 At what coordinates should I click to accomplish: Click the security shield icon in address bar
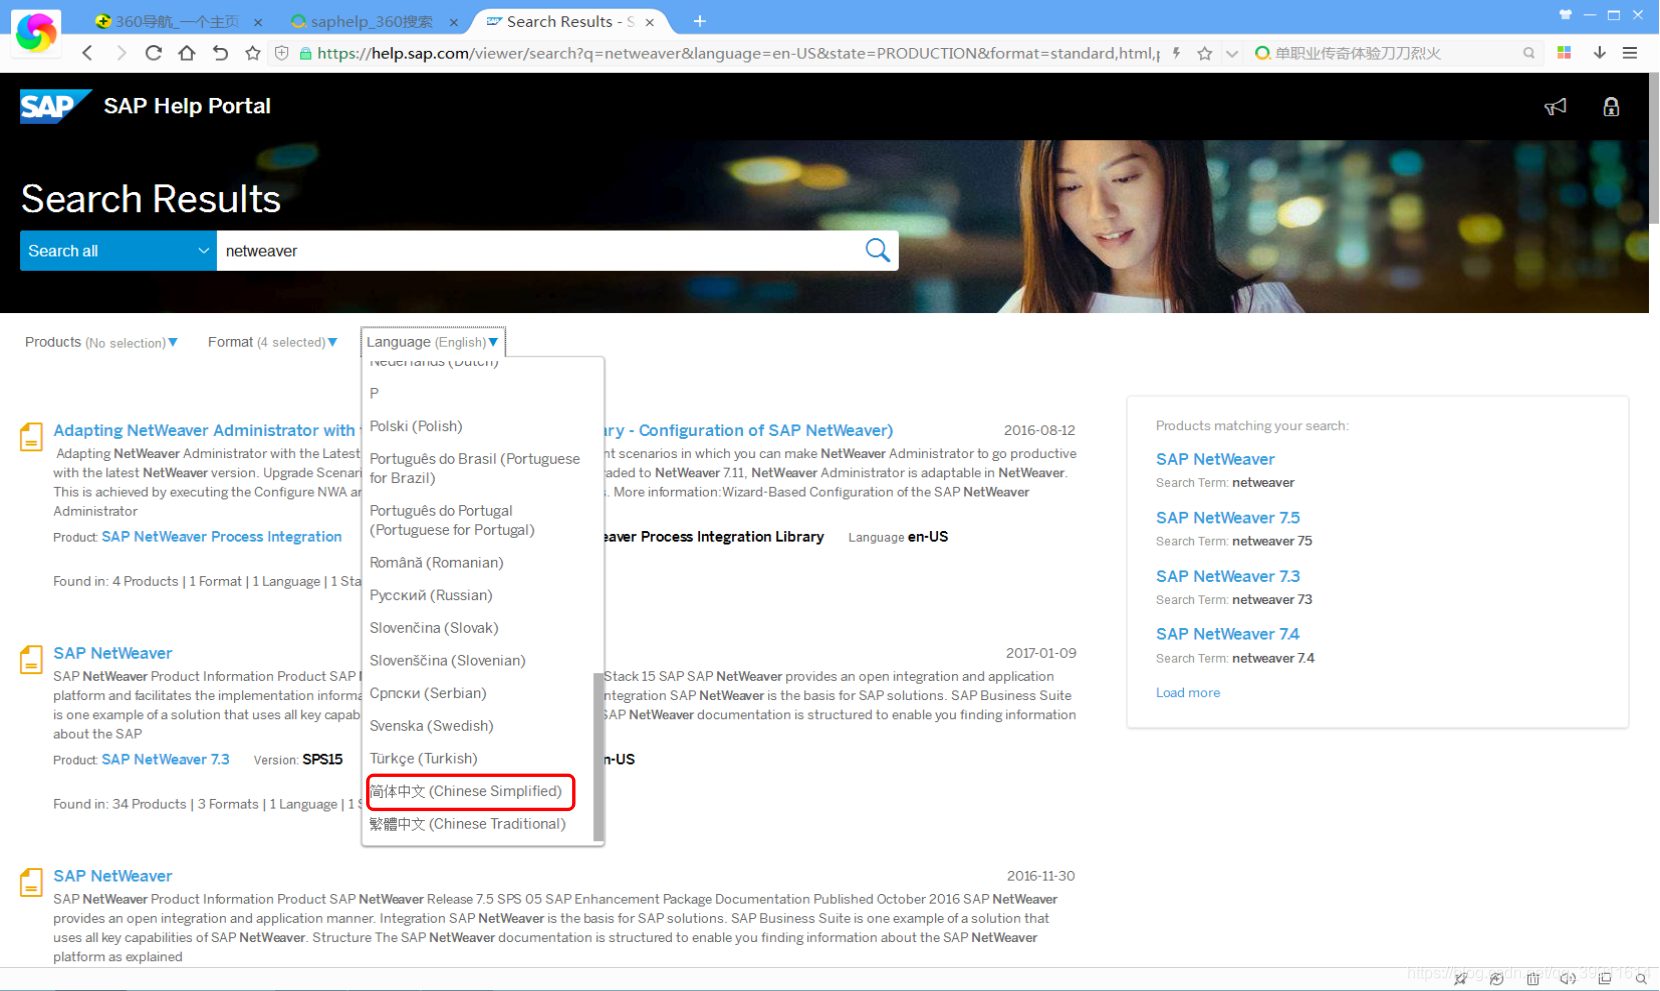282,53
